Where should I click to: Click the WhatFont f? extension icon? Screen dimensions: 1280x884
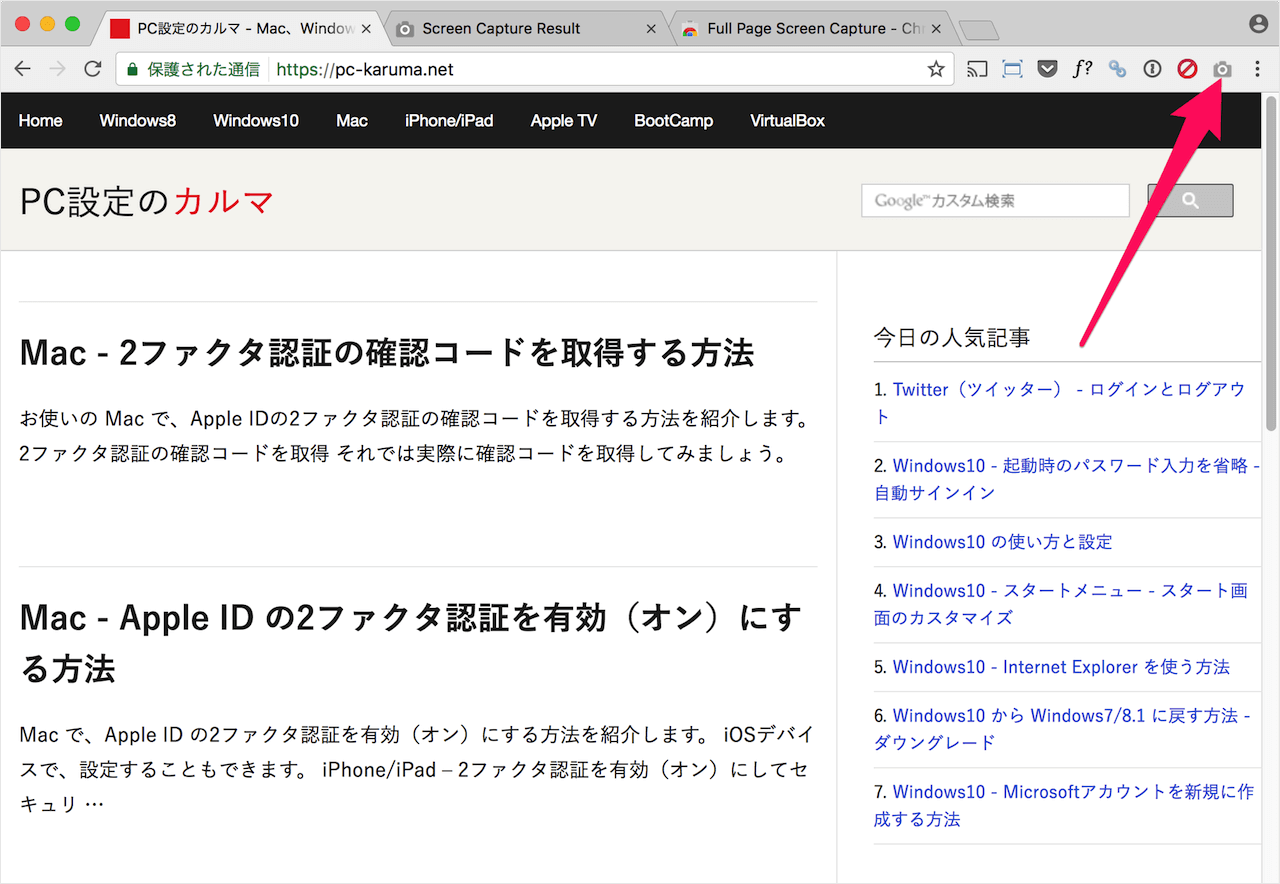coord(1082,69)
